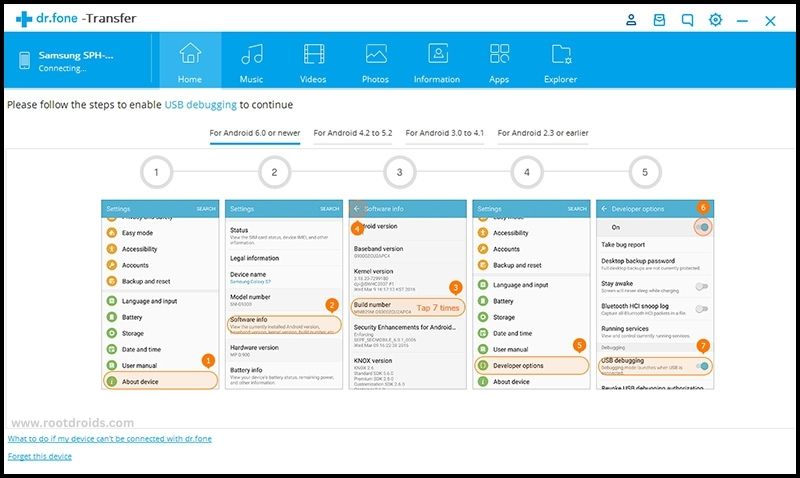Viewport: 800px width, 478px height.
Task: Click the toolbox icon in title bar
Action: pos(659,20)
